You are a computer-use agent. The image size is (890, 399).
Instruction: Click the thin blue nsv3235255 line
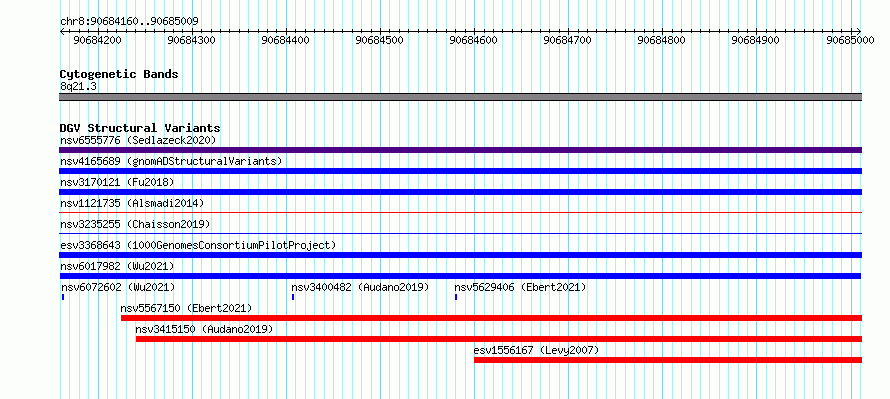point(460,233)
